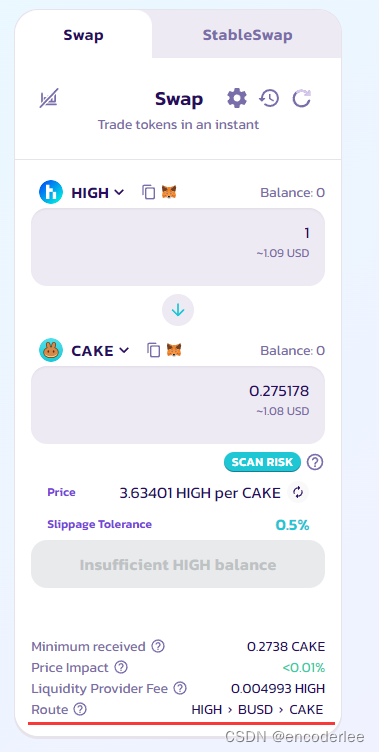The width and height of the screenshot is (379, 752).
Task: Copy CAKE token address
Action: click(154, 350)
